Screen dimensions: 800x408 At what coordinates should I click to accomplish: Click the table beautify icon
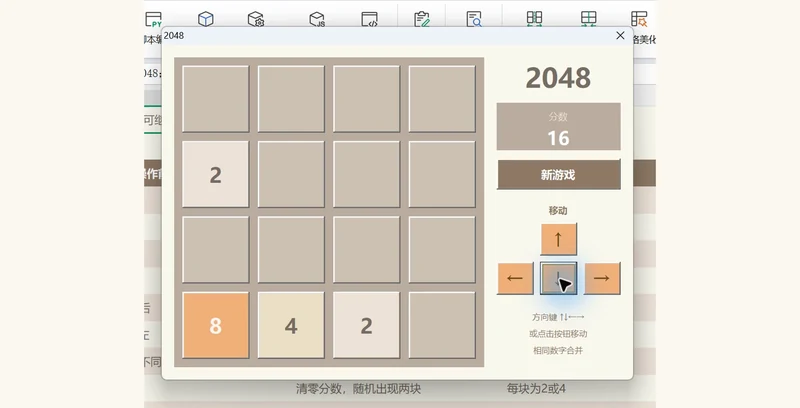point(639,19)
